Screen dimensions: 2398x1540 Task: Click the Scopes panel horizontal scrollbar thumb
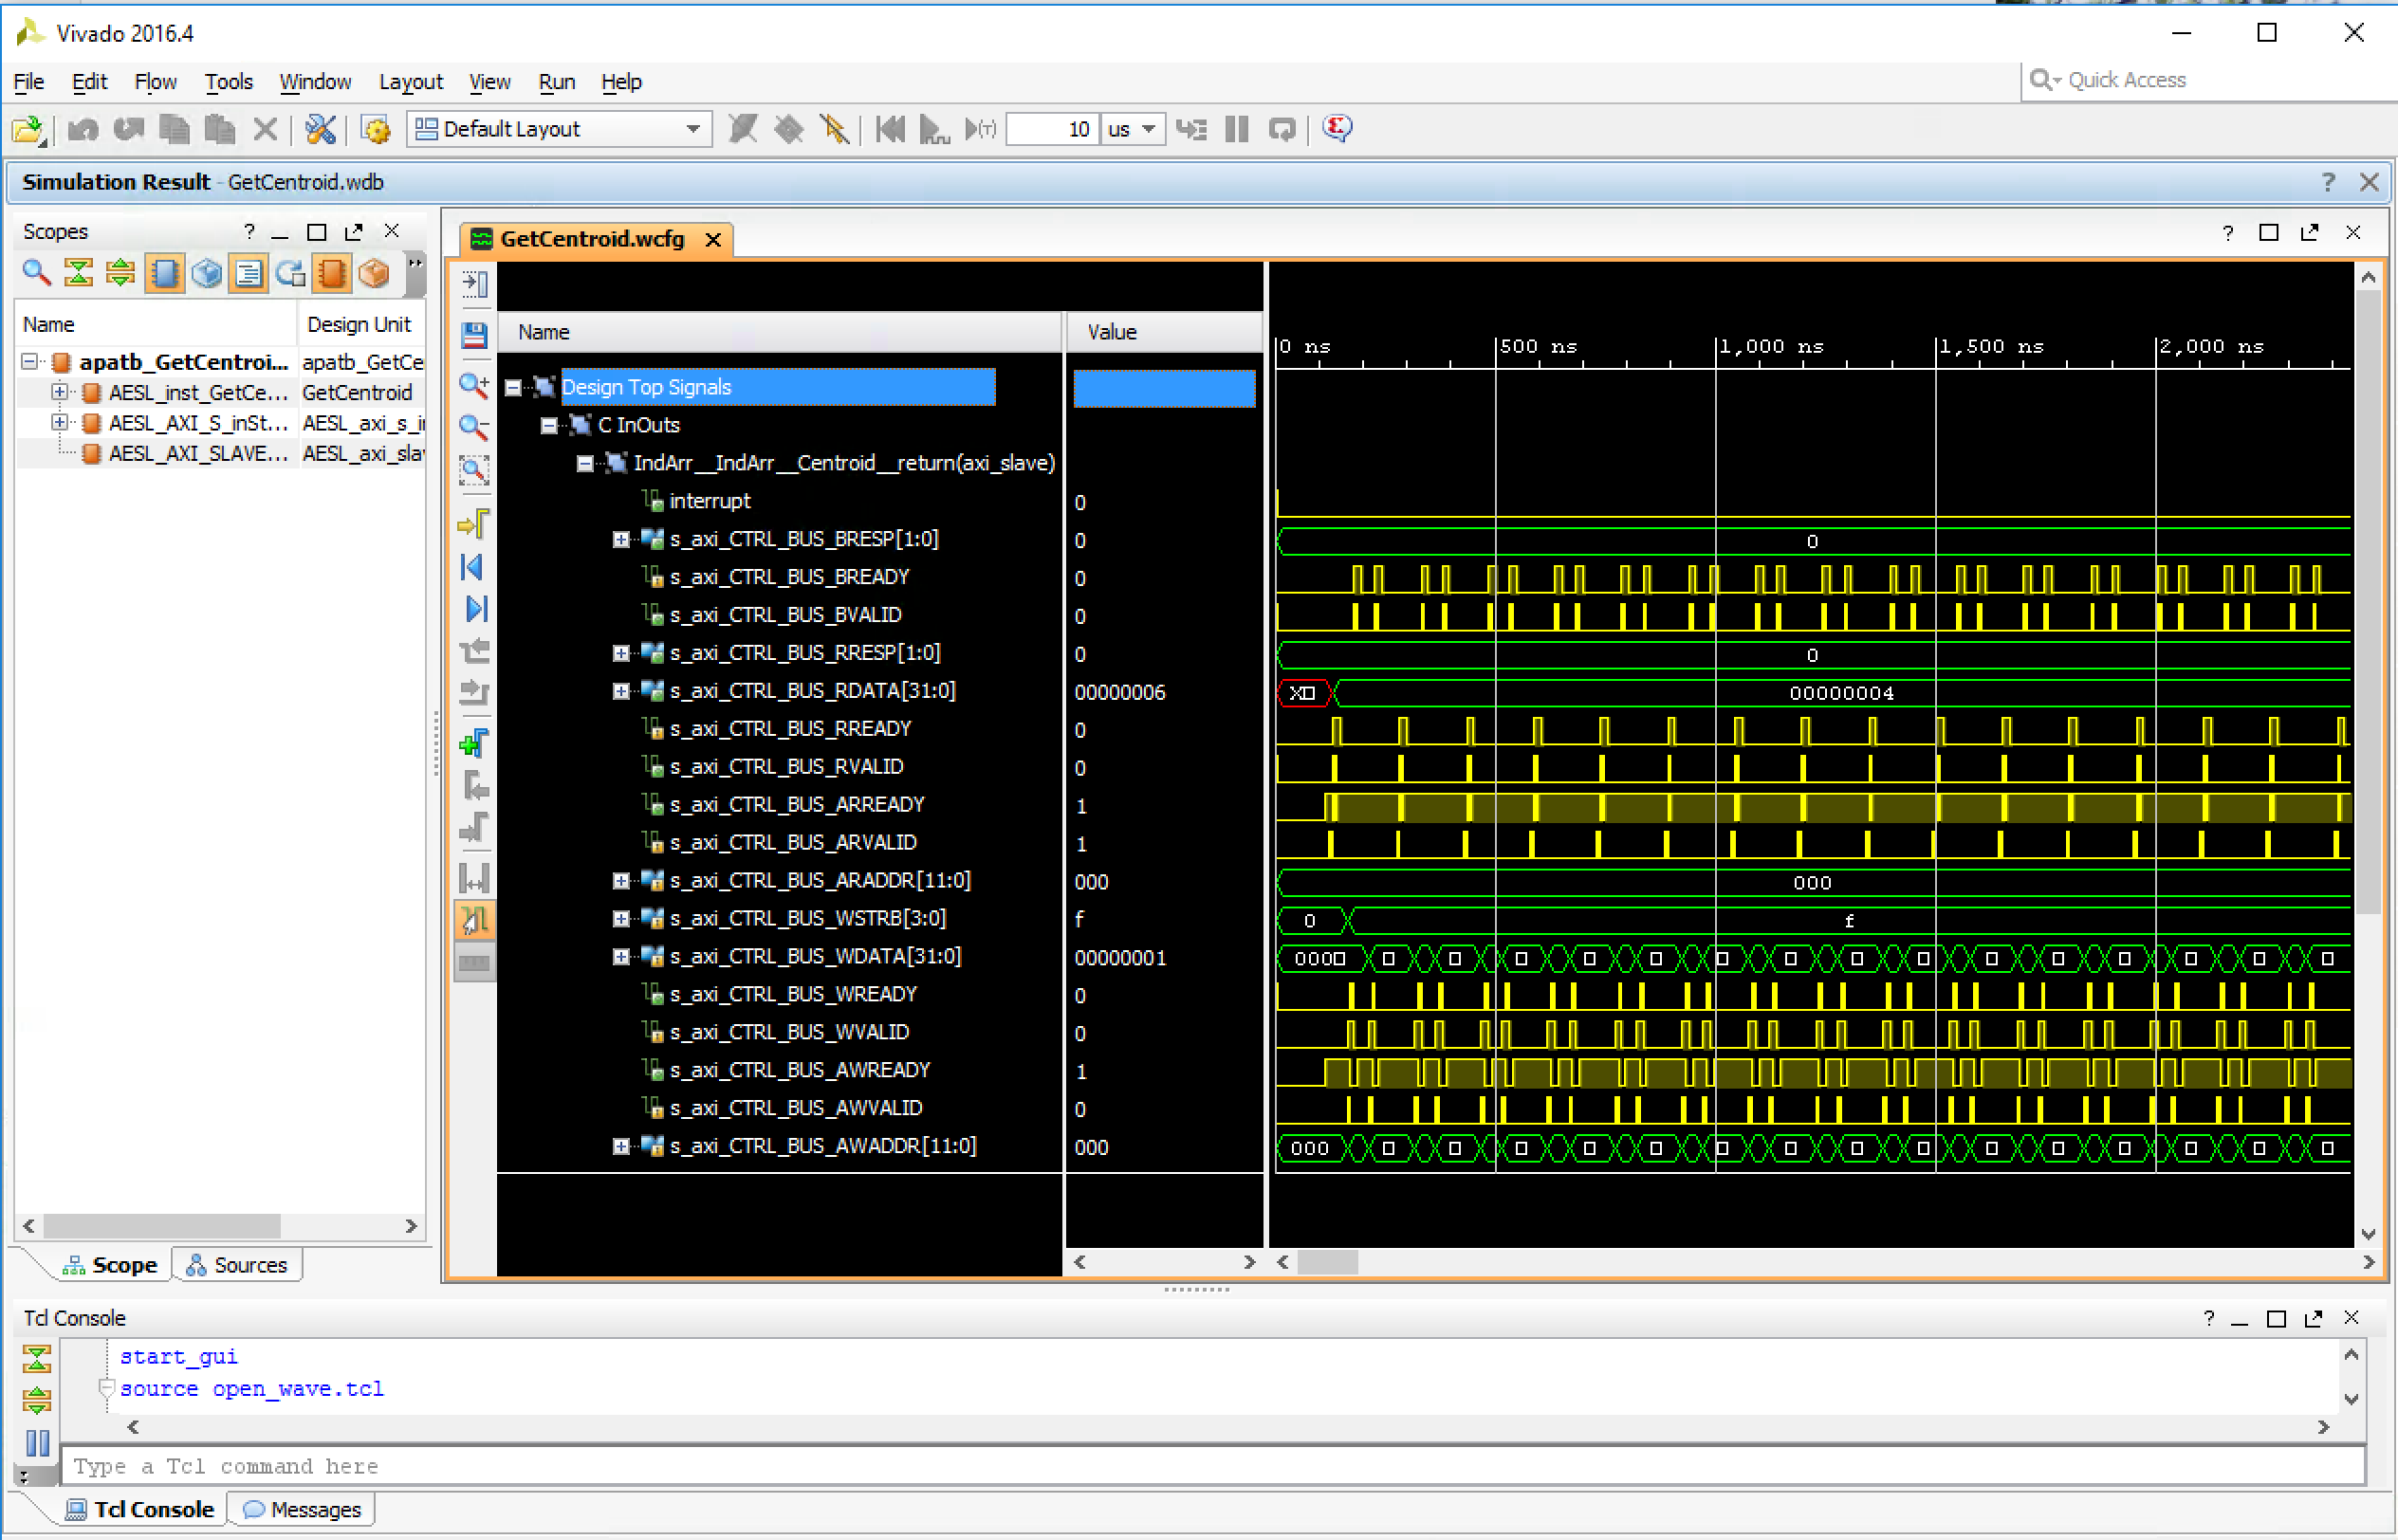[x=162, y=1227]
